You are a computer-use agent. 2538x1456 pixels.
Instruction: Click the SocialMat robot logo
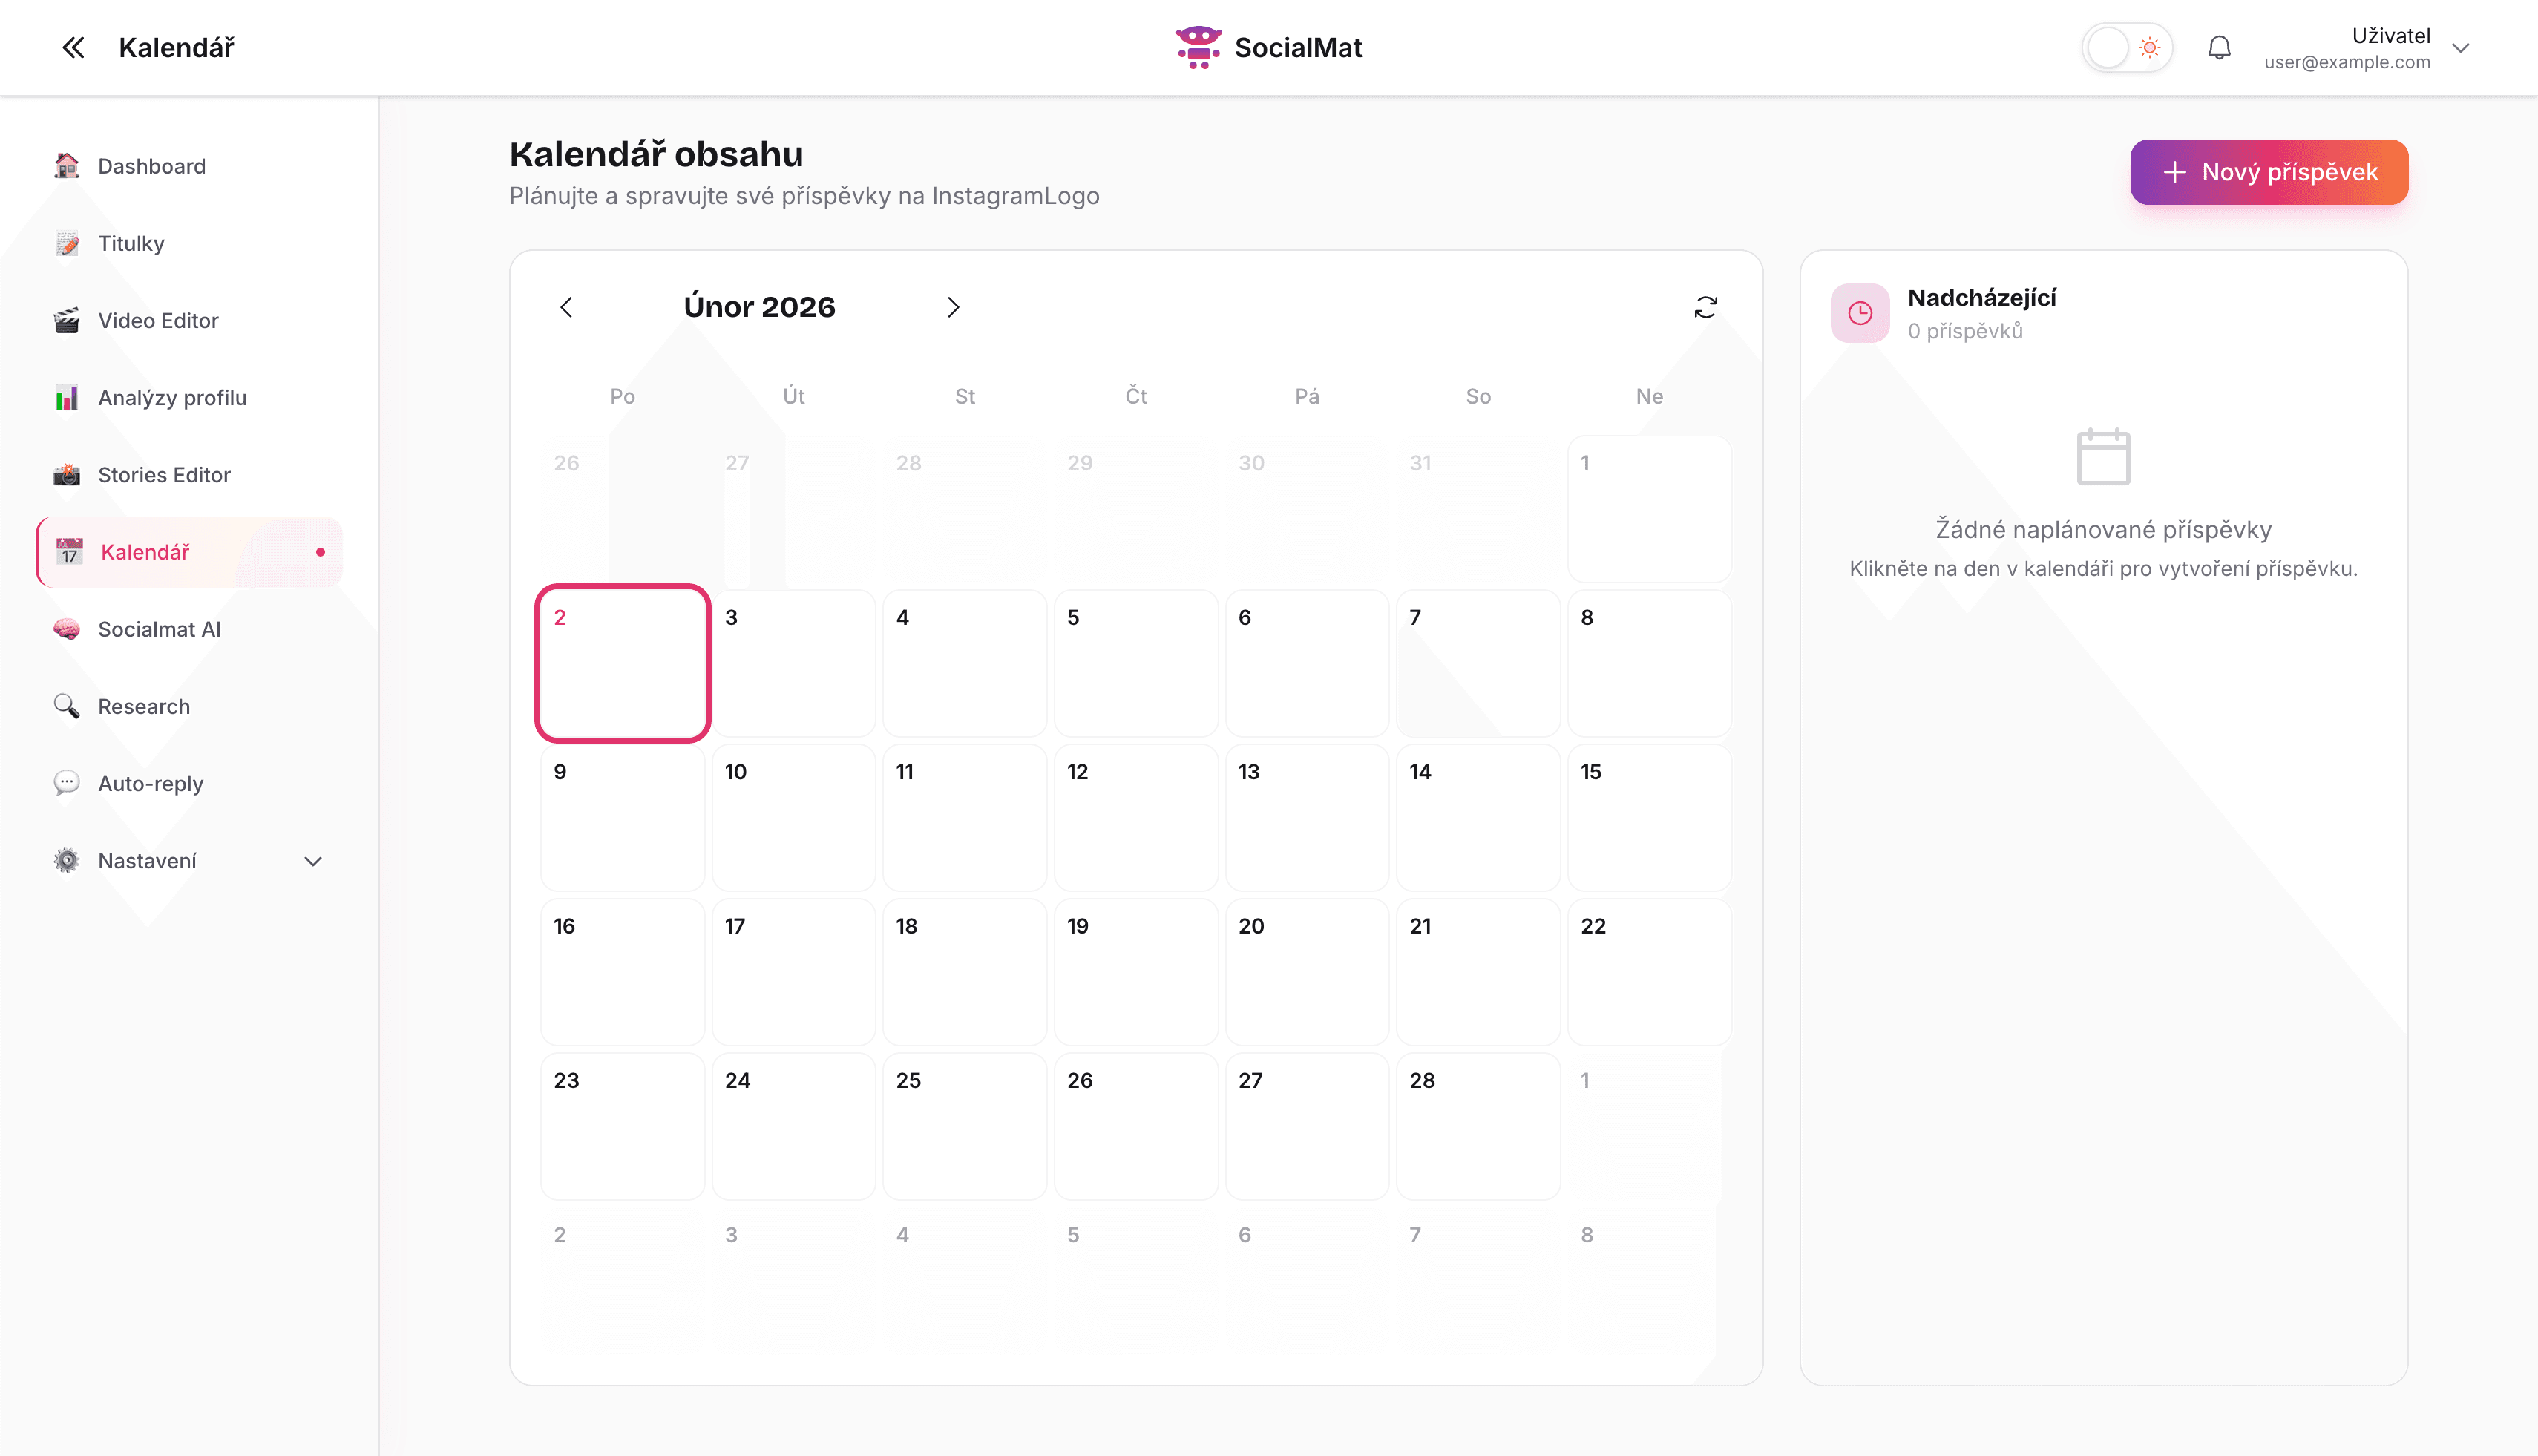(1198, 47)
